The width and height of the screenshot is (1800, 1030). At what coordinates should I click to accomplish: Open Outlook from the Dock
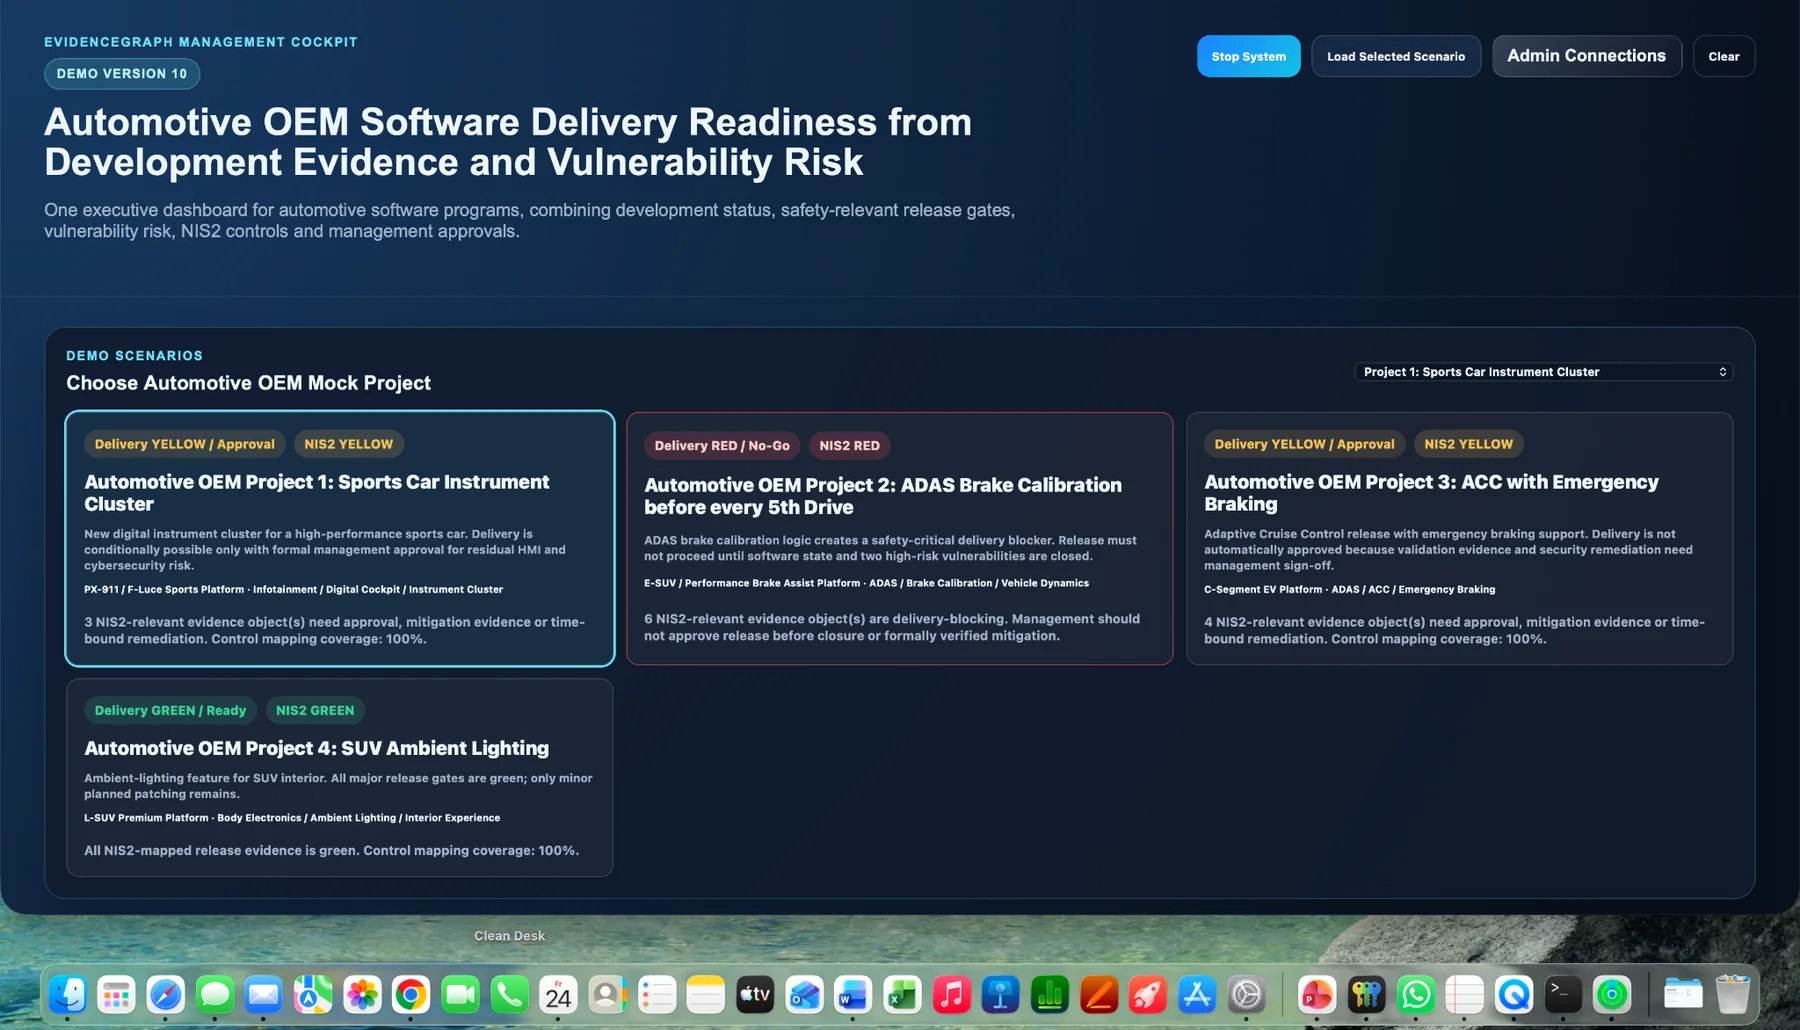click(x=804, y=995)
